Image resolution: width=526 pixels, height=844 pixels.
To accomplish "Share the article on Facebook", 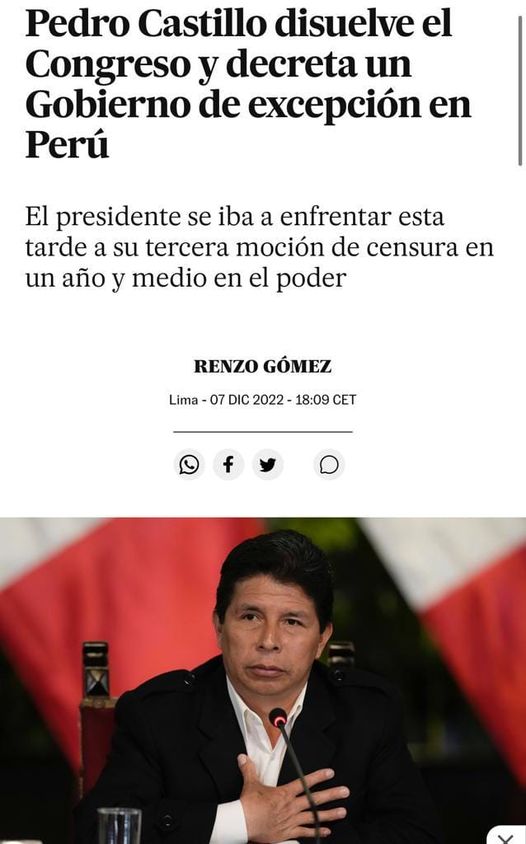I will (x=228, y=465).
